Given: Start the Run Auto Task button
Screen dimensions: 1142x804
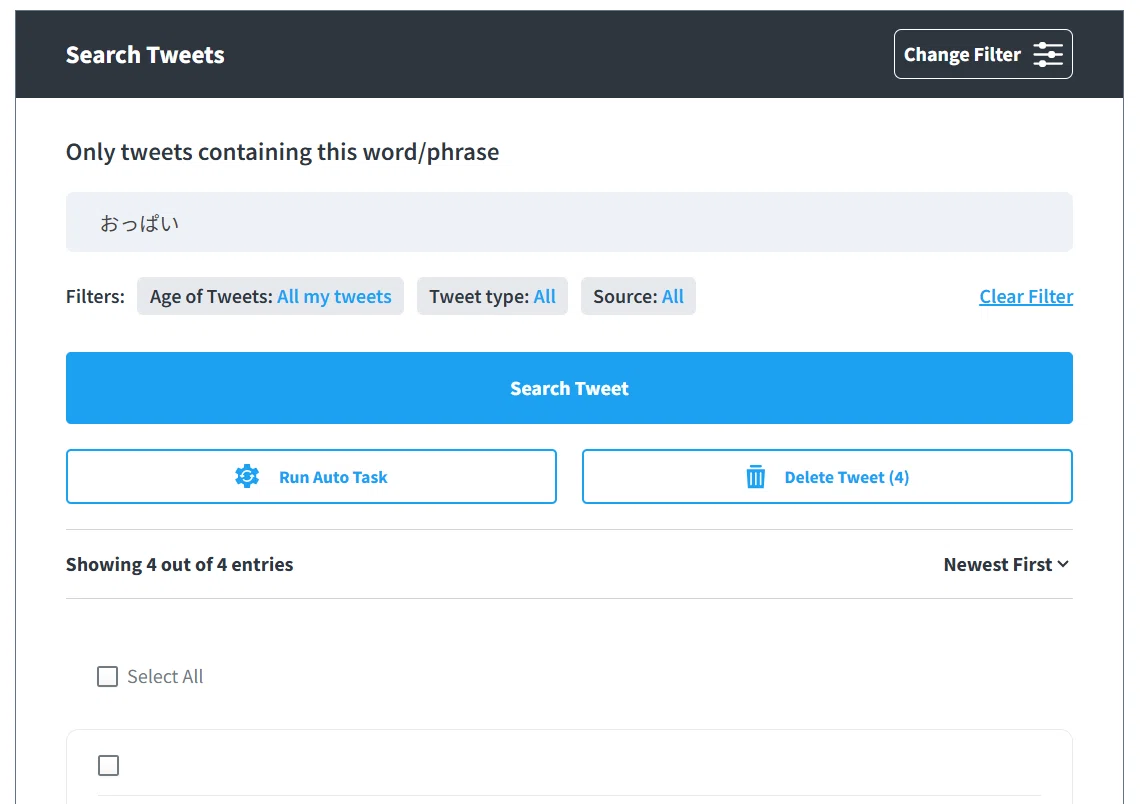Looking at the screenshot, I should pos(311,476).
